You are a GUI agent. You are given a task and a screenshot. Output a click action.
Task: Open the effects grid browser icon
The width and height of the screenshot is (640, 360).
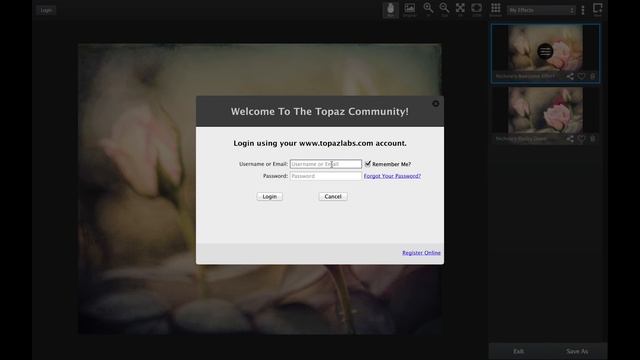pyautogui.click(x=496, y=9)
